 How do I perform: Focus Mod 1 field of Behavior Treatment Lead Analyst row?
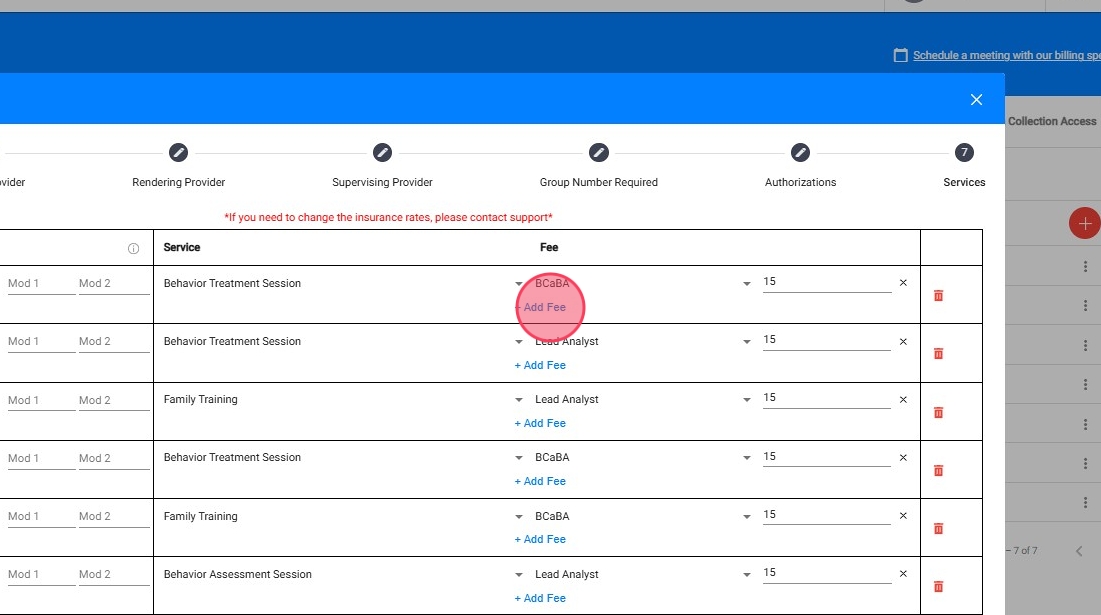coord(41,342)
